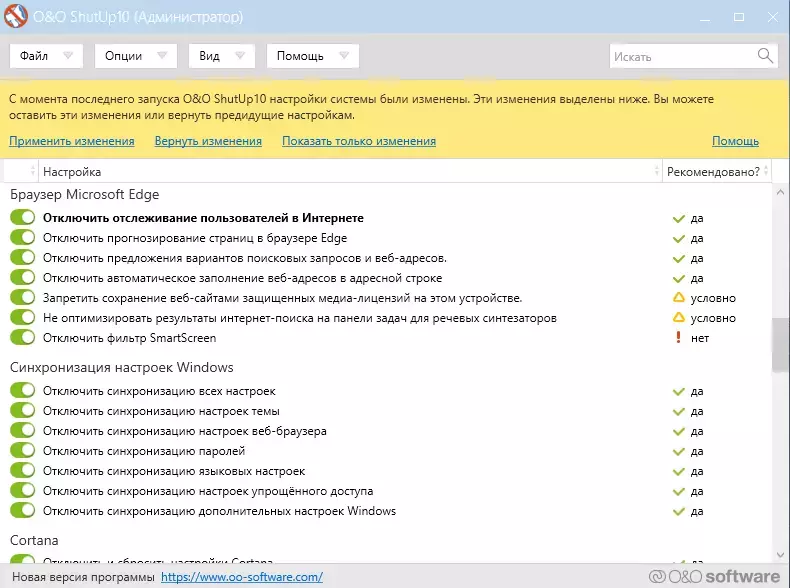The height and width of the screenshot is (588, 790).
Task: Open the Опции dropdown arrow
Action: coord(162,55)
